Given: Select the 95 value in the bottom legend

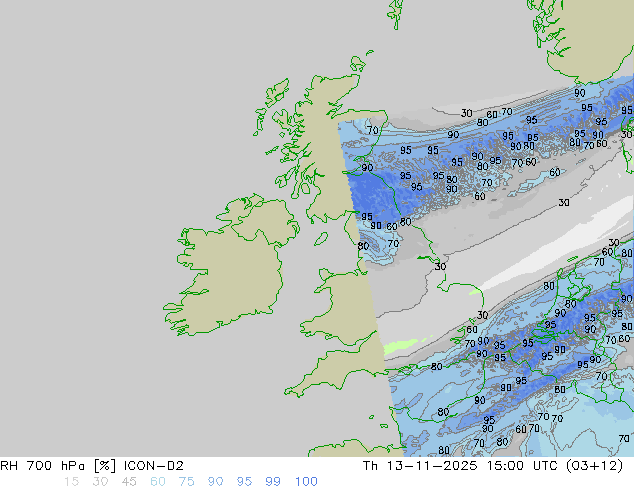Looking at the screenshot, I should (244, 482).
